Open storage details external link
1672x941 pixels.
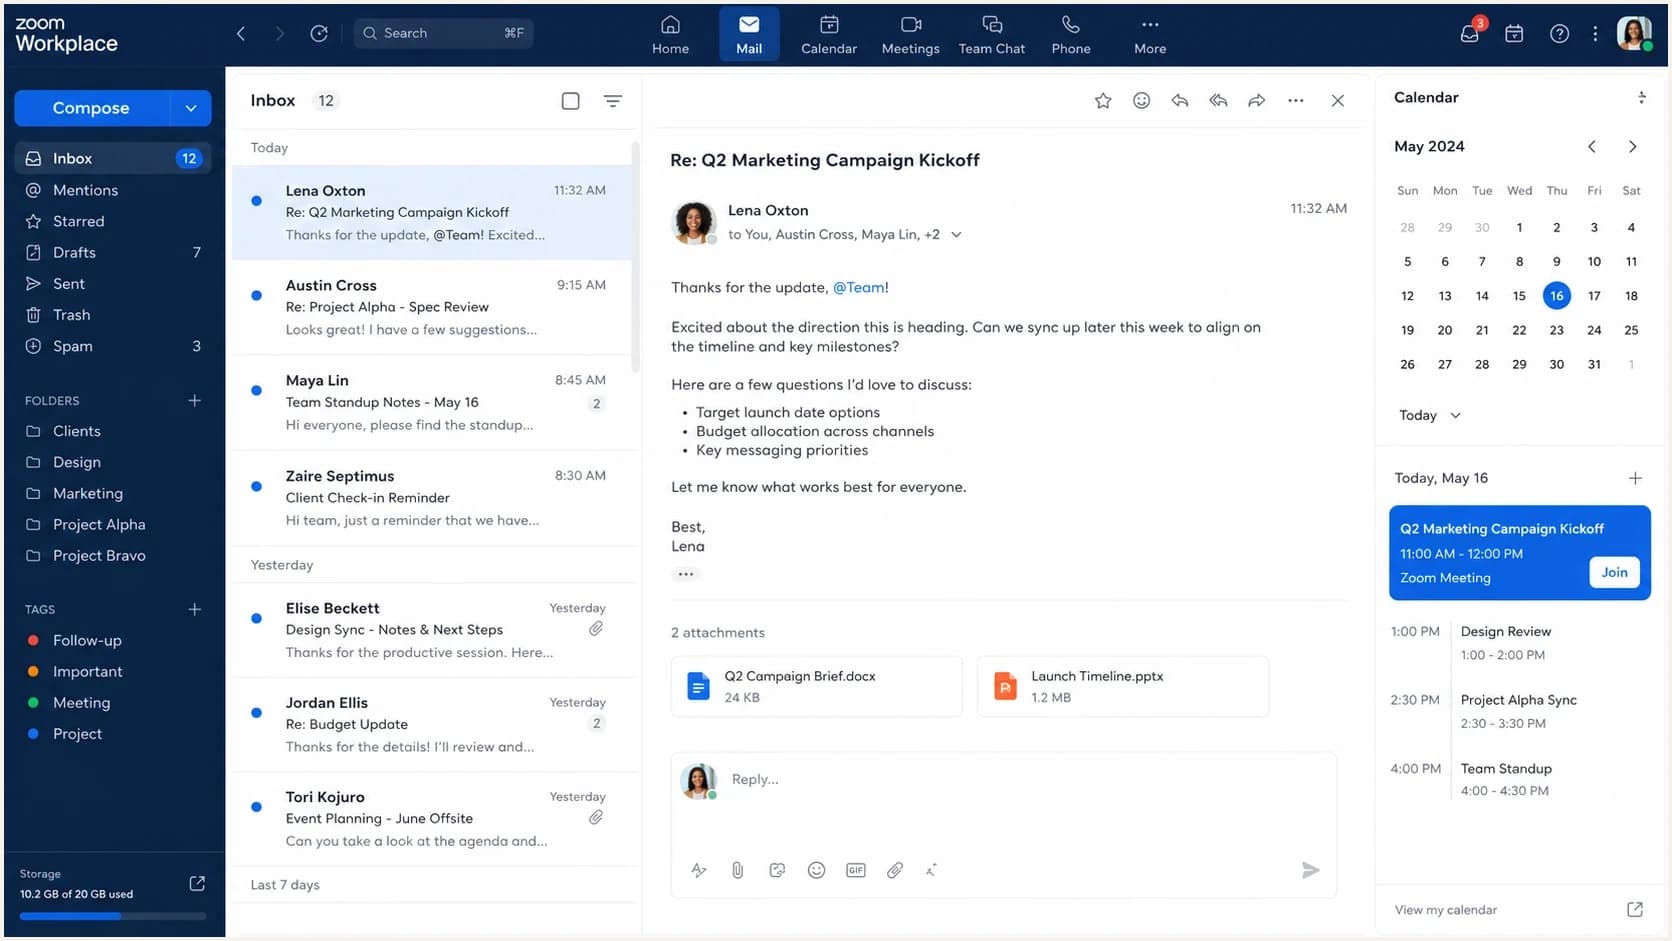point(197,883)
